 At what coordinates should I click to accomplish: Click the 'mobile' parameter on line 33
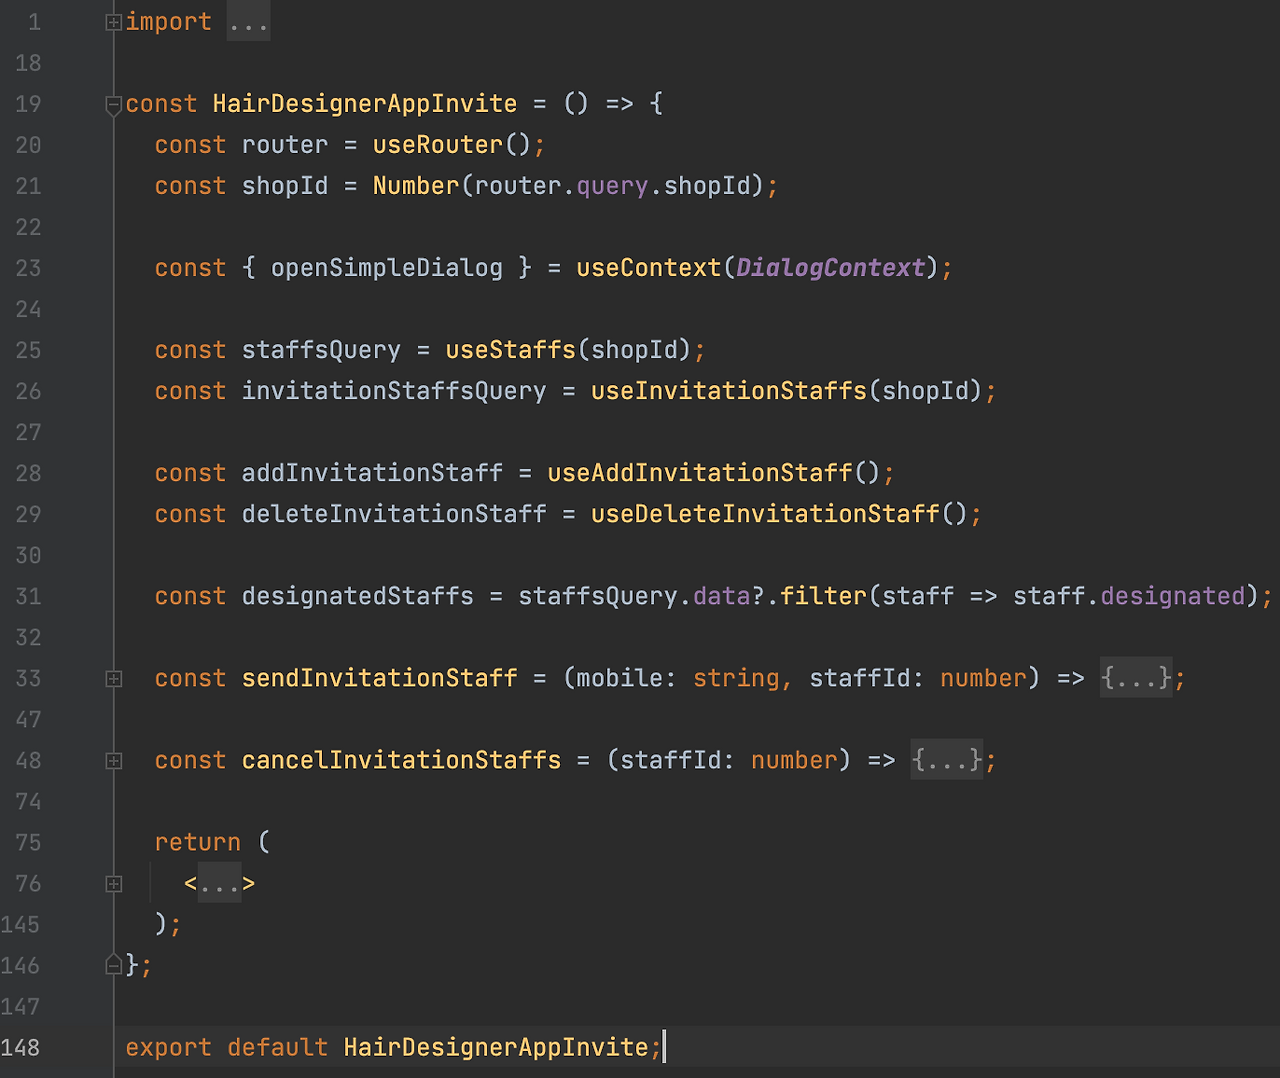(620, 678)
